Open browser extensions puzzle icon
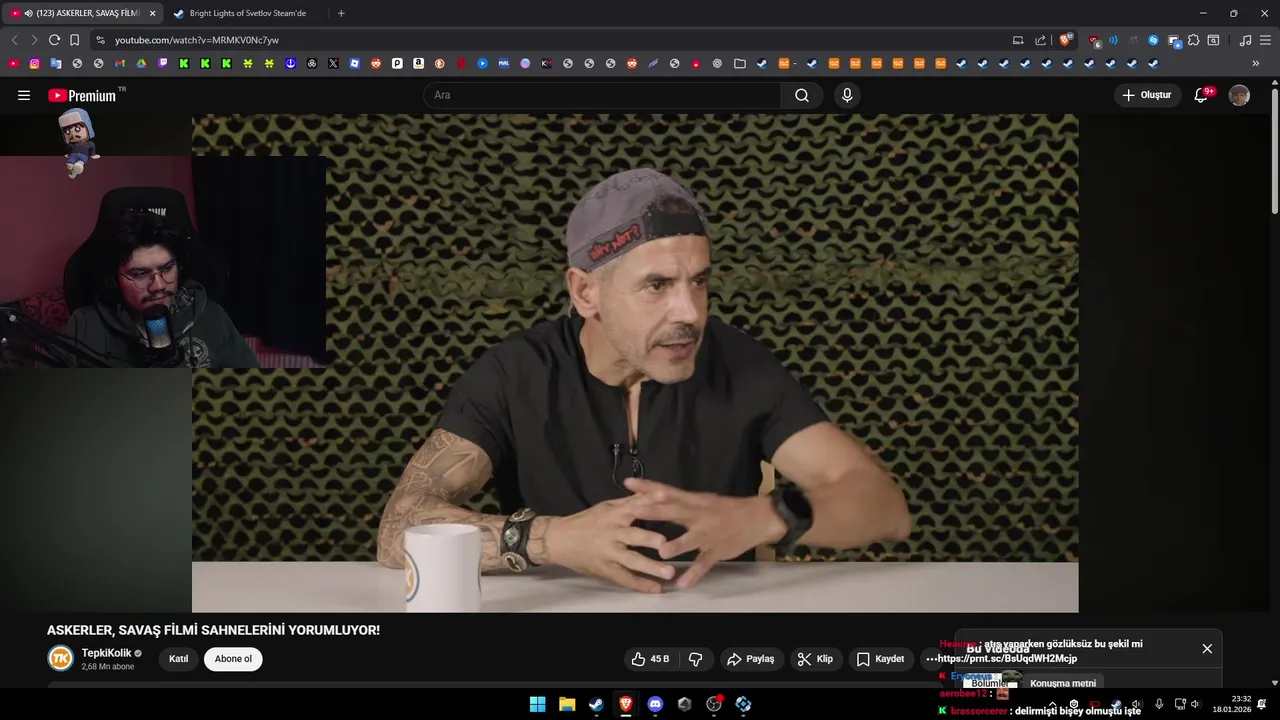1280x720 pixels. (x=1193, y=40)
